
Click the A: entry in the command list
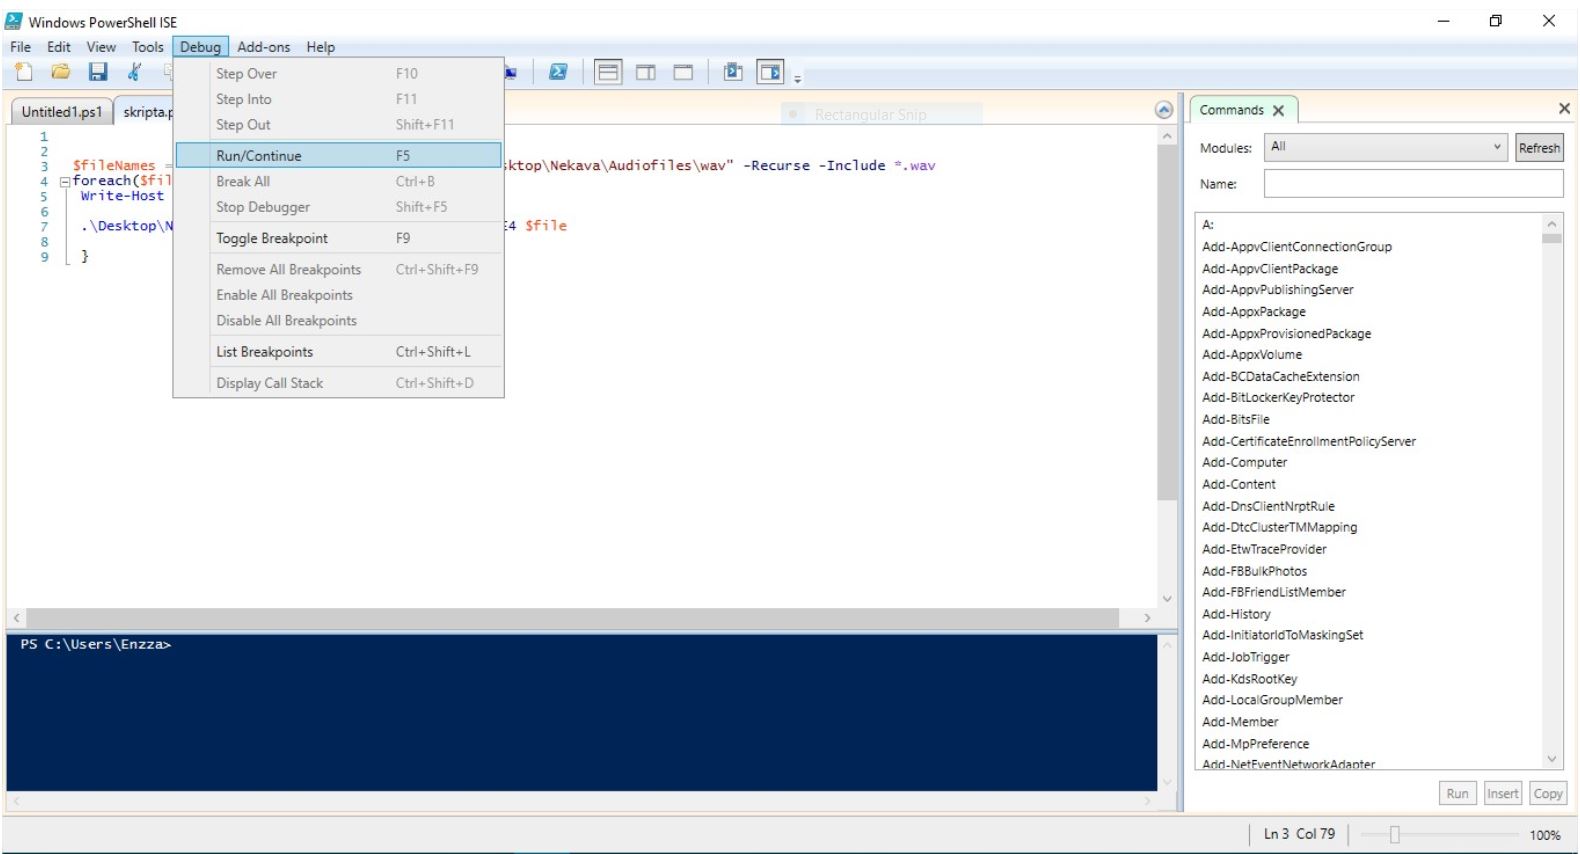pos(1208,225)
